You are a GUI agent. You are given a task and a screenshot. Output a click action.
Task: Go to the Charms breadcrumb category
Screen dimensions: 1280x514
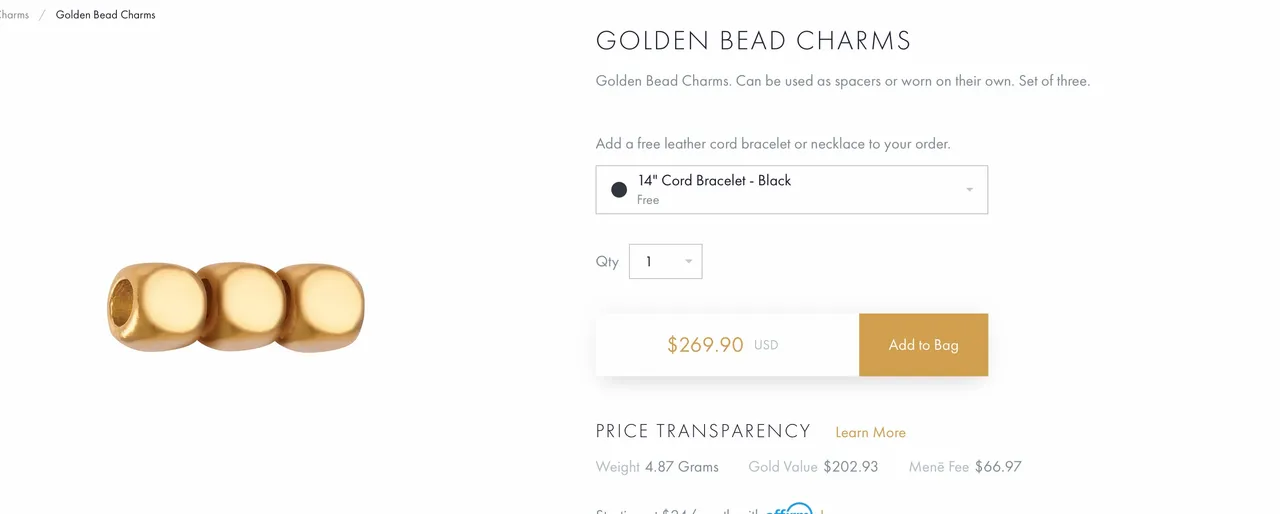14,15
